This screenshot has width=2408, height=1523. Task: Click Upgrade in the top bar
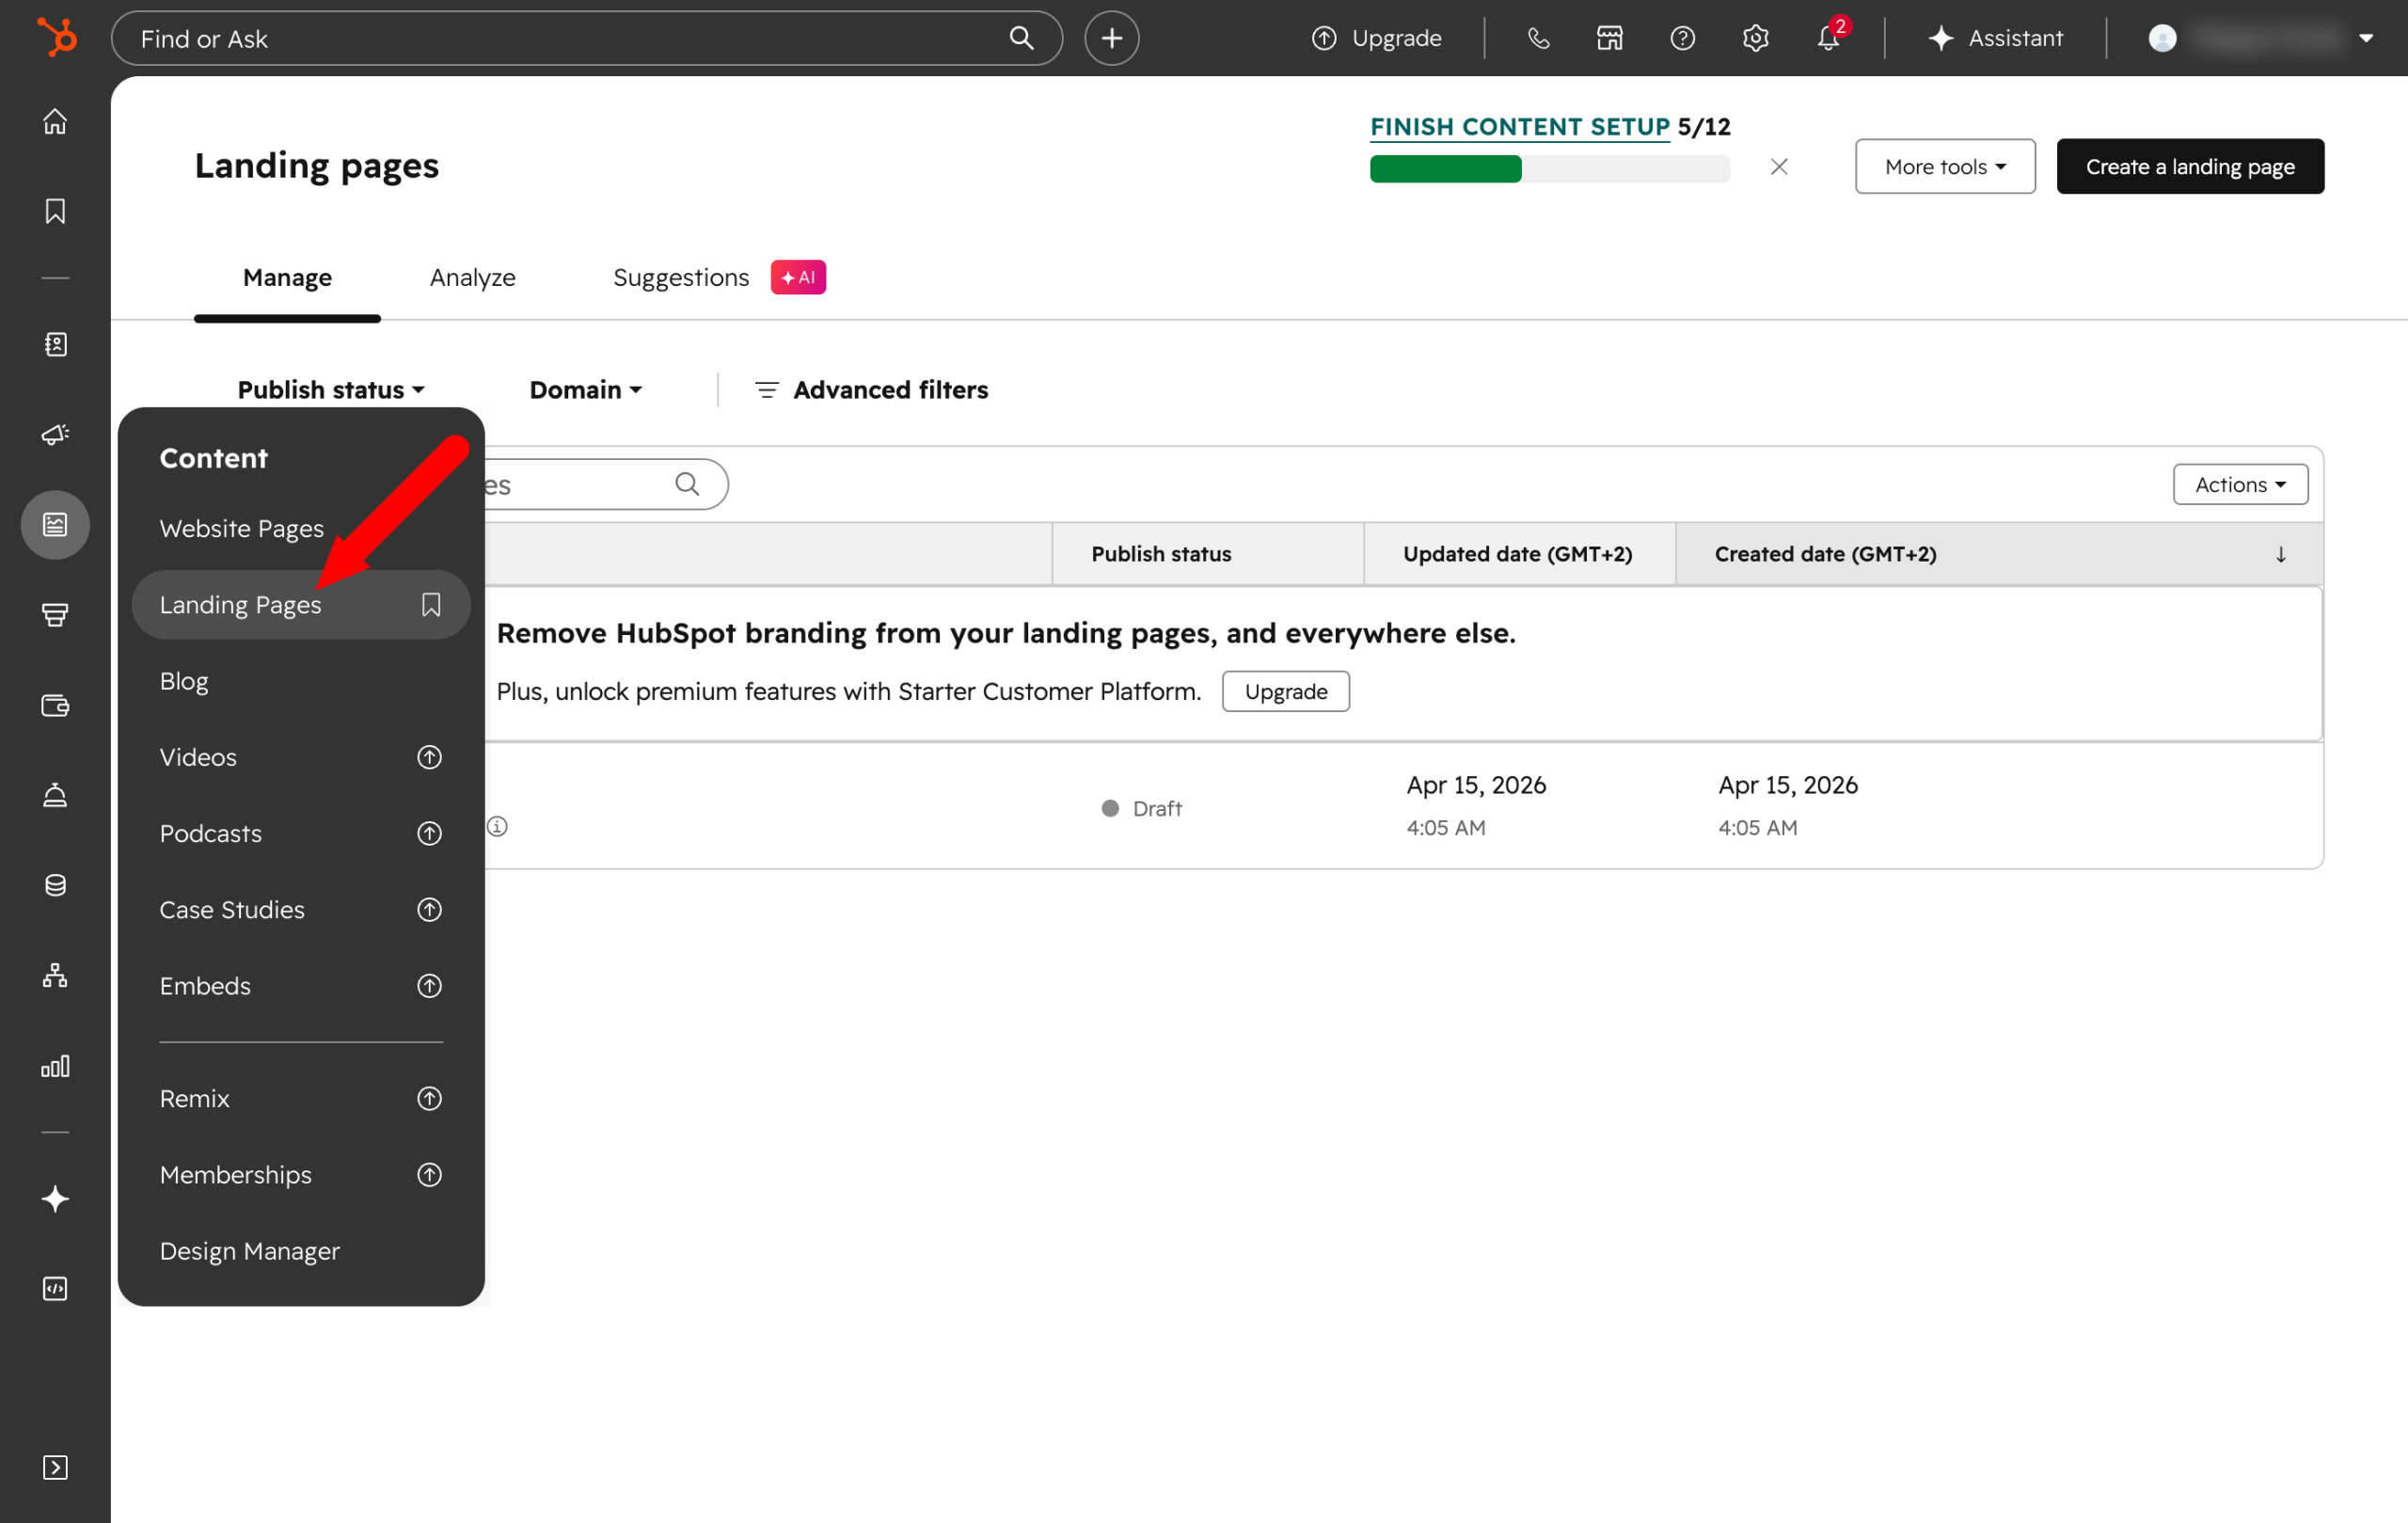pos(1376,38)
